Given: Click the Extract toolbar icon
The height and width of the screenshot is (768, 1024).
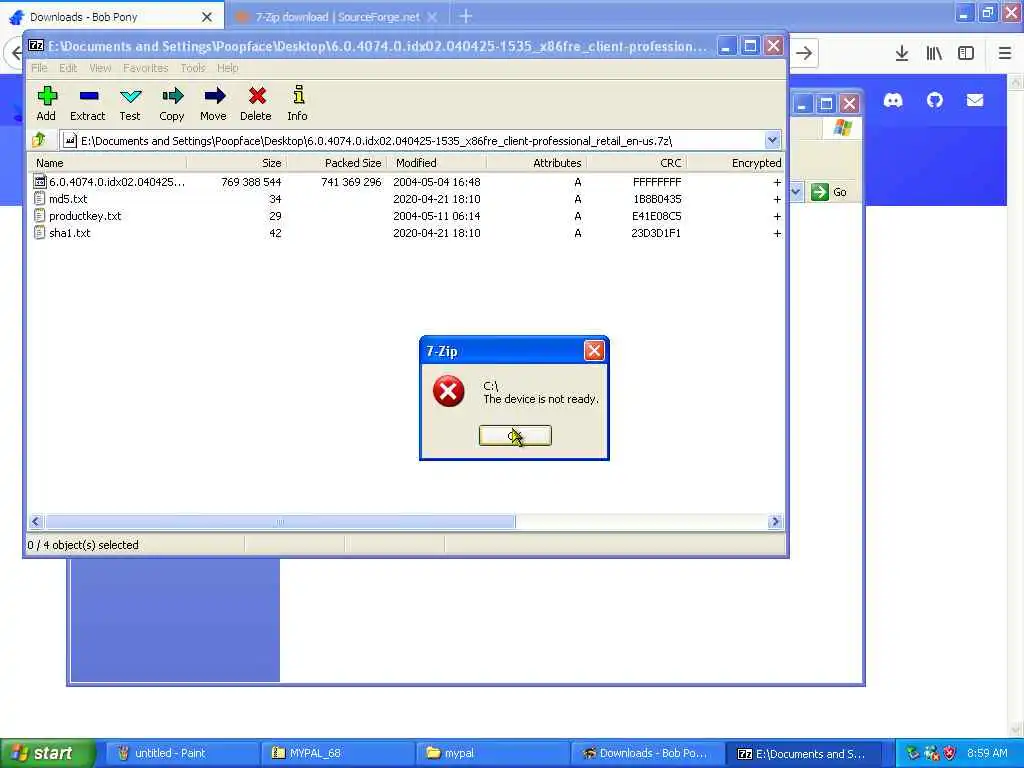Looking at the screenshot, I should tap(88, 103).
